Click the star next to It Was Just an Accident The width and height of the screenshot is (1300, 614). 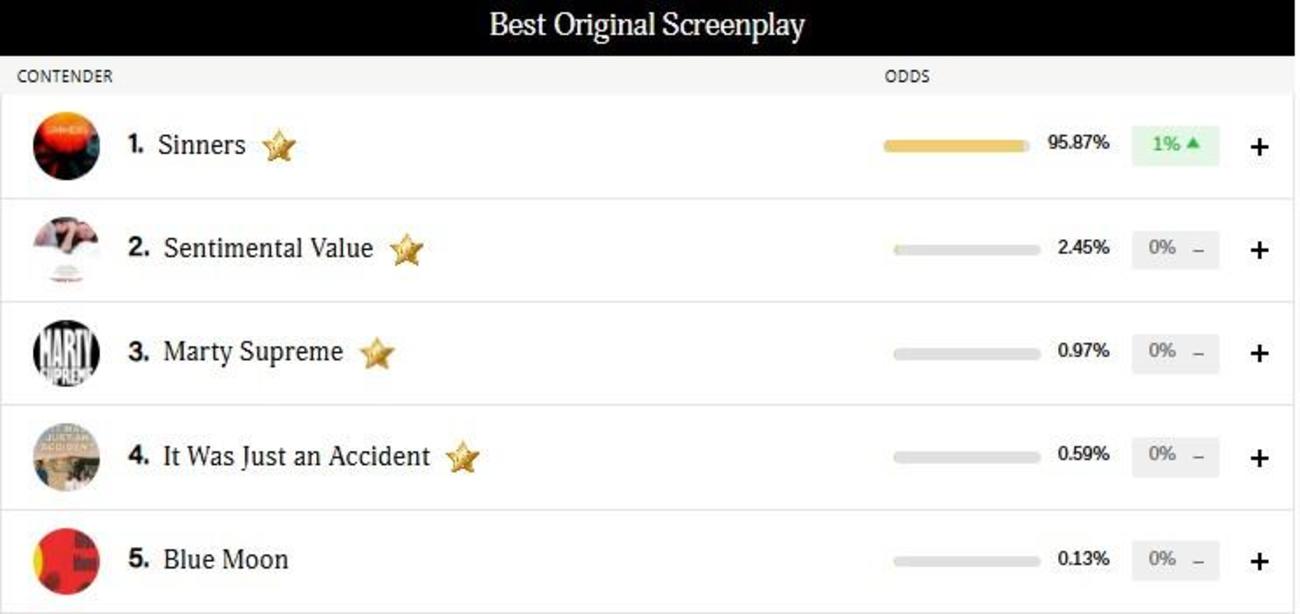(x=462, y=457)
